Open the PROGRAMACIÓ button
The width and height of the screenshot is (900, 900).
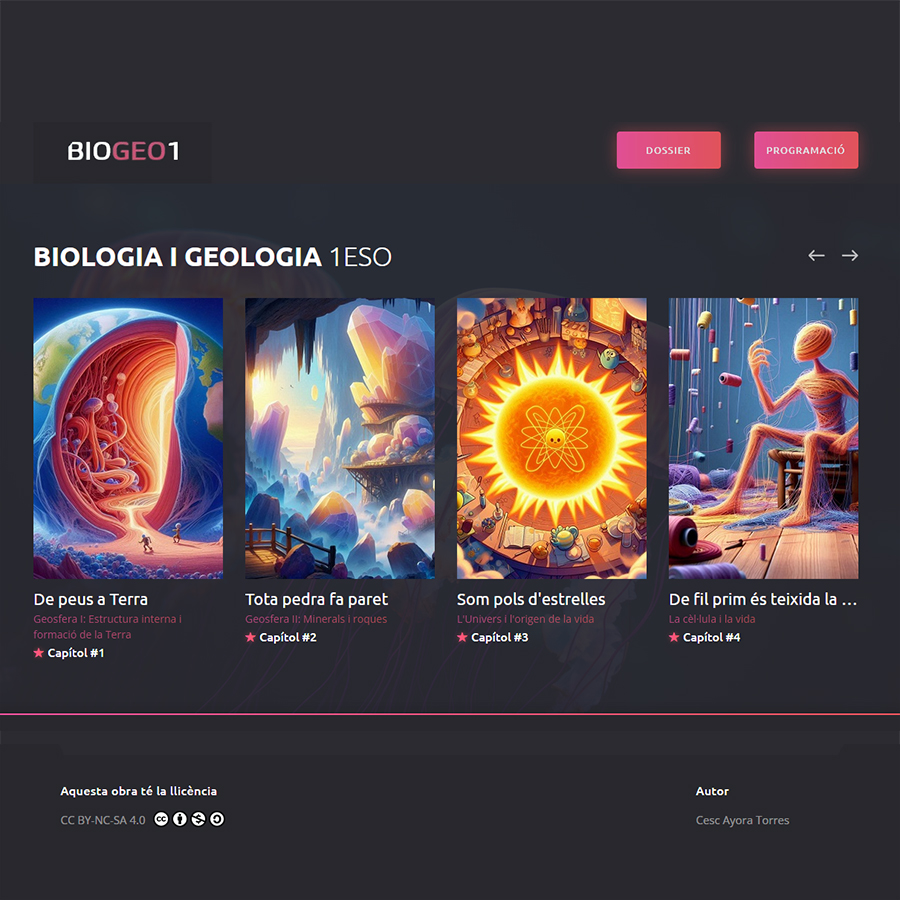pos(806,150)
